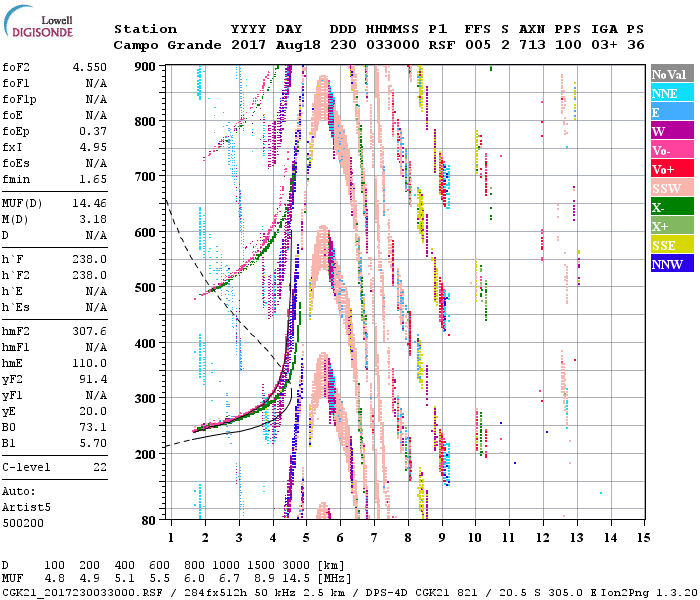700x600 pixels.
Task: Click the yE value 20.0
Action: pyautogui.click(x=93, y=412)
